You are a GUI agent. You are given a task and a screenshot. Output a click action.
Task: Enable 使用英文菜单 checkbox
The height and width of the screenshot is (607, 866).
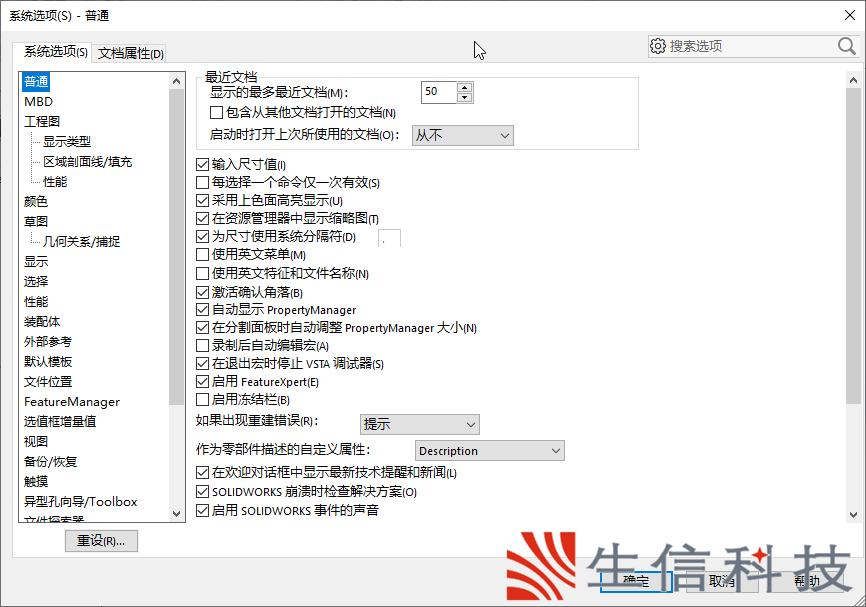click(202, 255)
